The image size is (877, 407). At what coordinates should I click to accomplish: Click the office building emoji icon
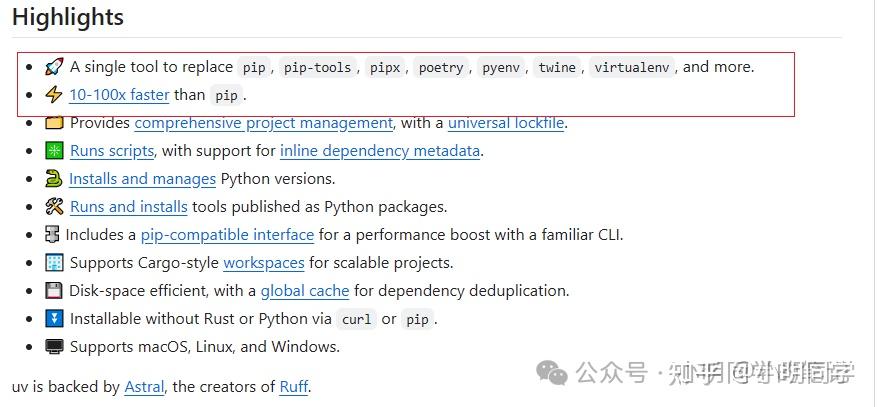pyautogui.click(x=54, y=263)
